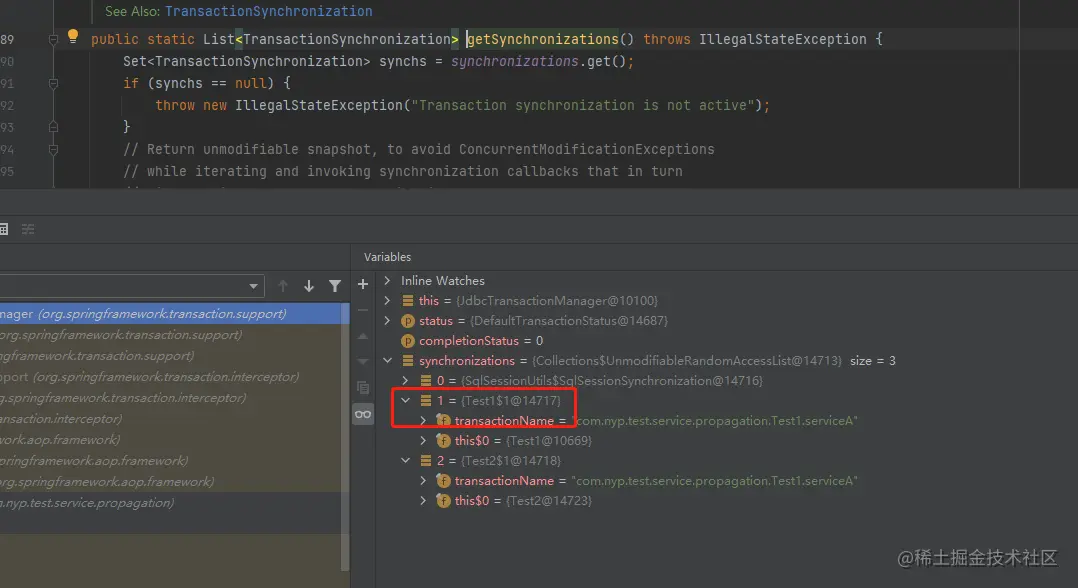Expand the Inline Watches node
Viewport: 1078px width, 588px height.
pyautogui.click(x=387, y=281)
